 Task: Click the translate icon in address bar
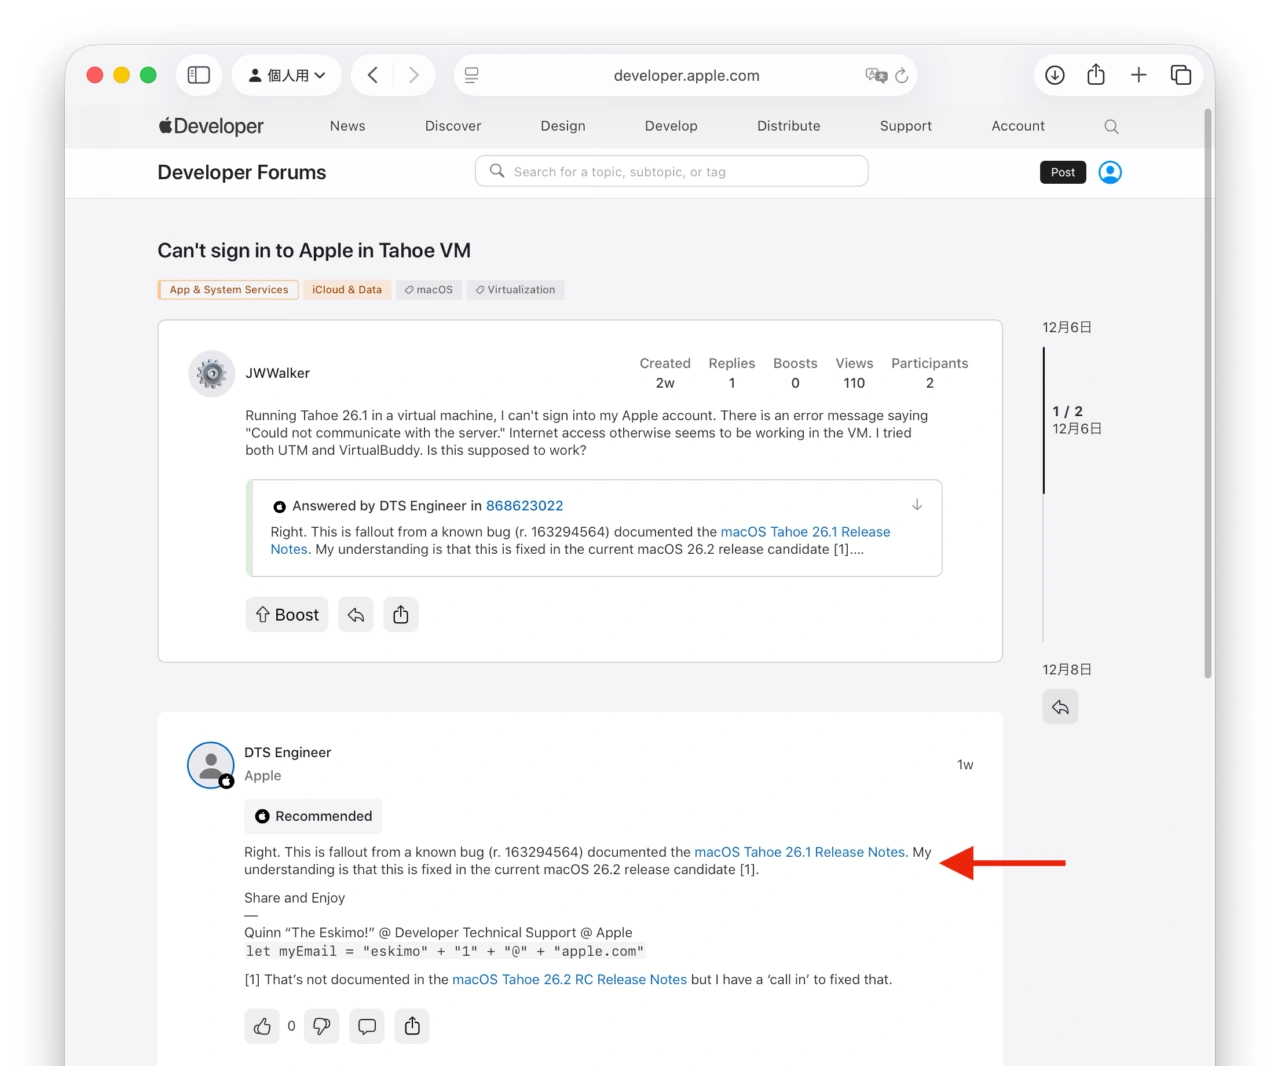[x=876, y=75]
